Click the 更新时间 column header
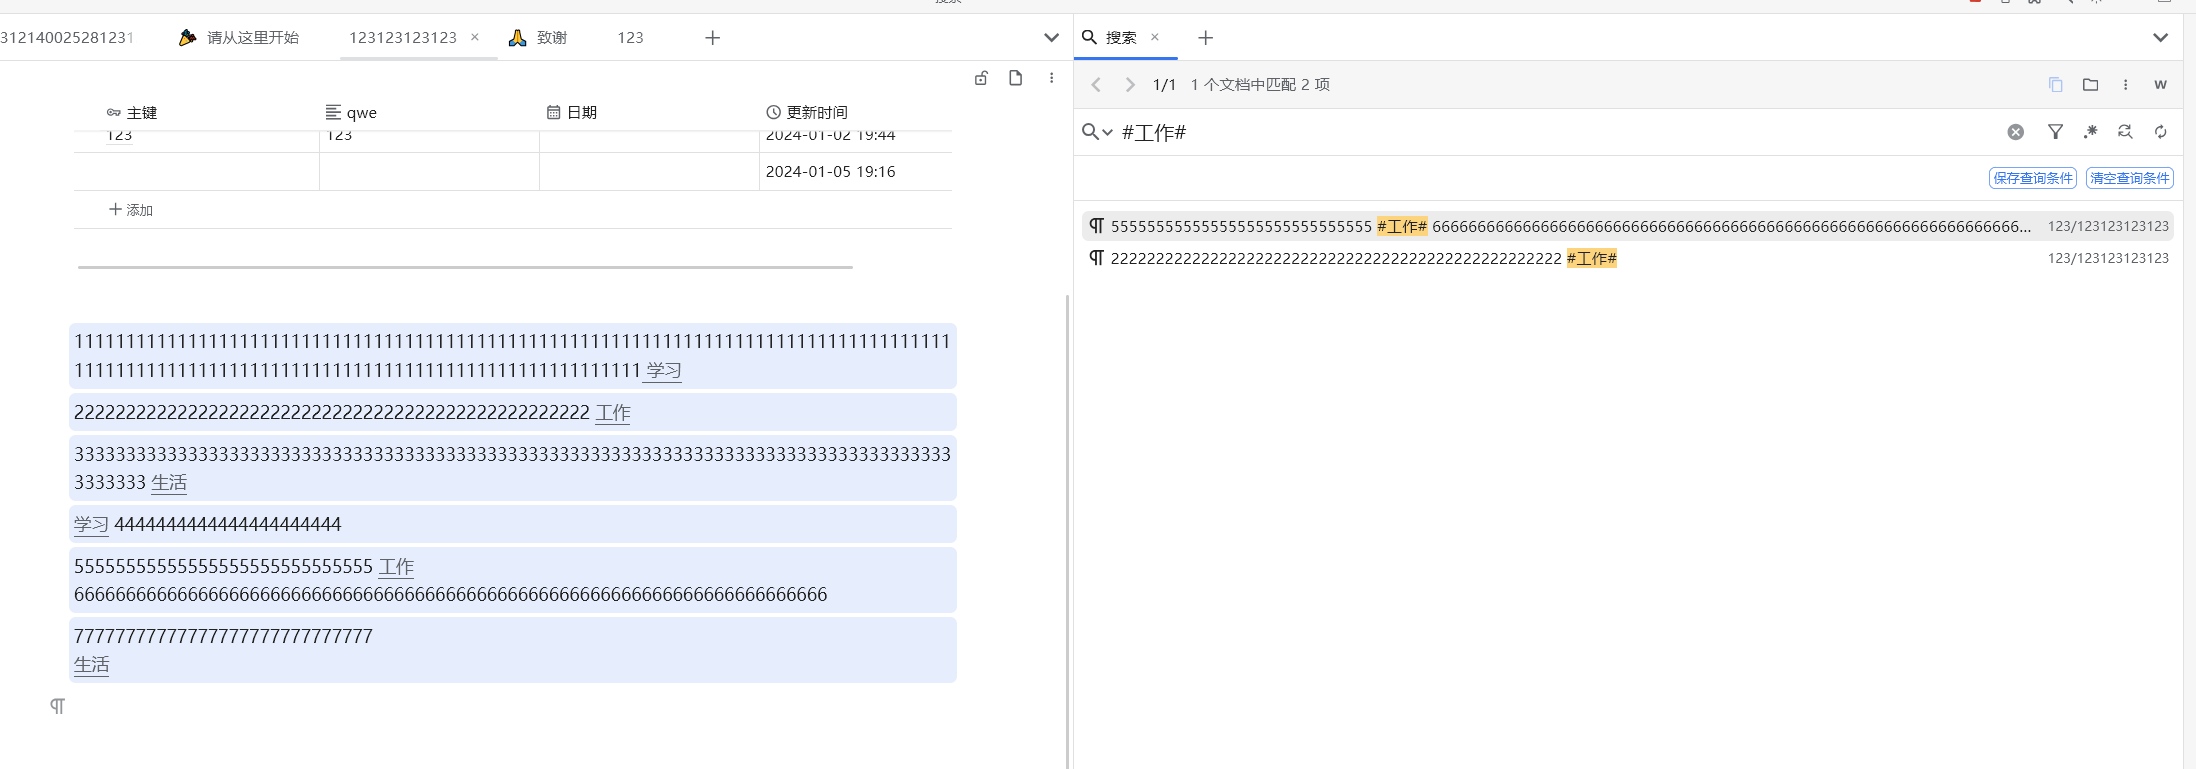2196x769 pixels. click(807, 112)
